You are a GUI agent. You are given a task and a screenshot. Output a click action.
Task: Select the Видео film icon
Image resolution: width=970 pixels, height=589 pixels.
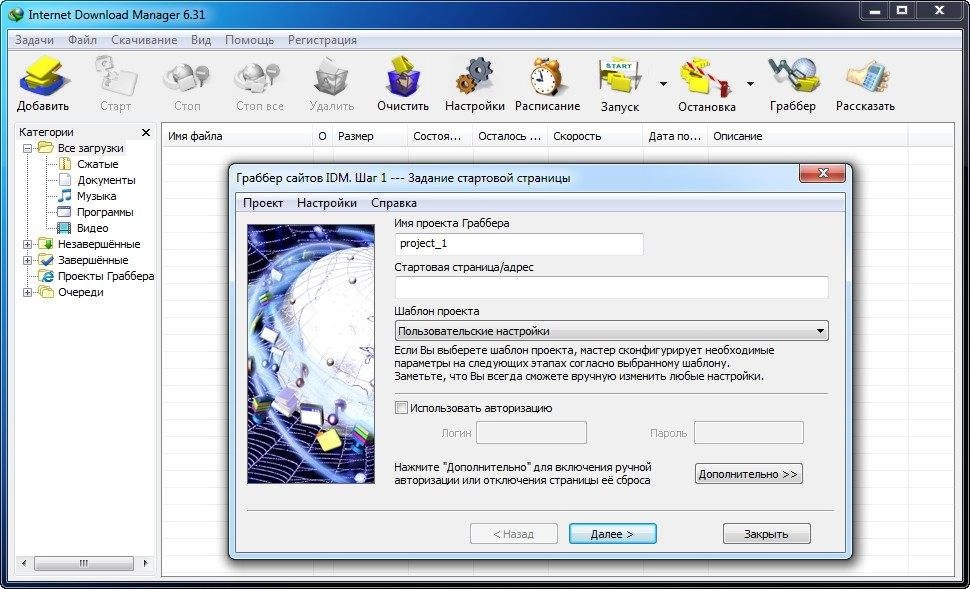(64, 228)
